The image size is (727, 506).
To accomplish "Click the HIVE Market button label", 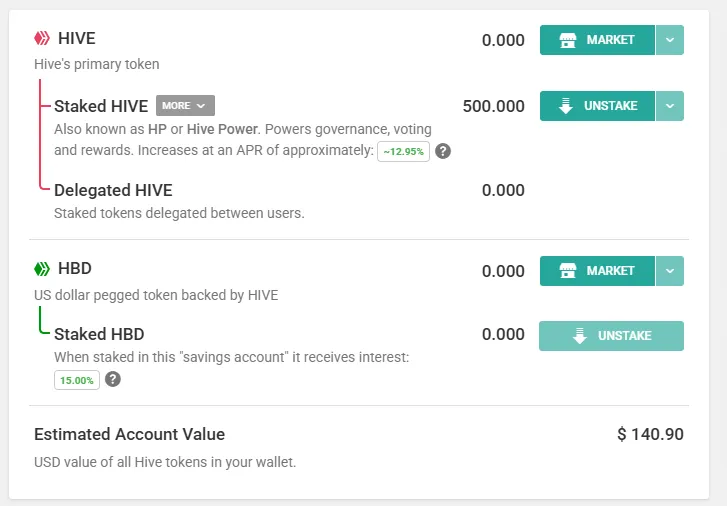I will click(610, 40).
